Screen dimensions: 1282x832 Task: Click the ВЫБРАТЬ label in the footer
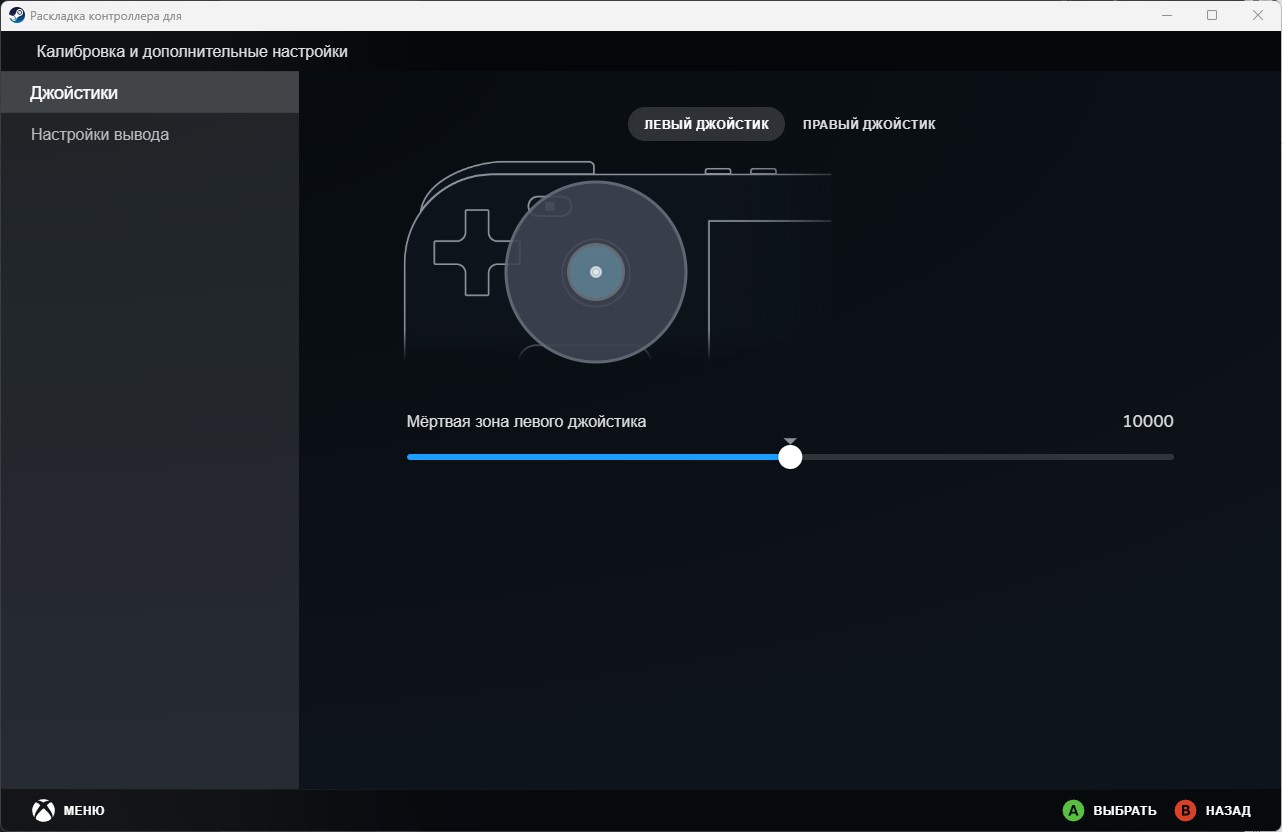1125,810
